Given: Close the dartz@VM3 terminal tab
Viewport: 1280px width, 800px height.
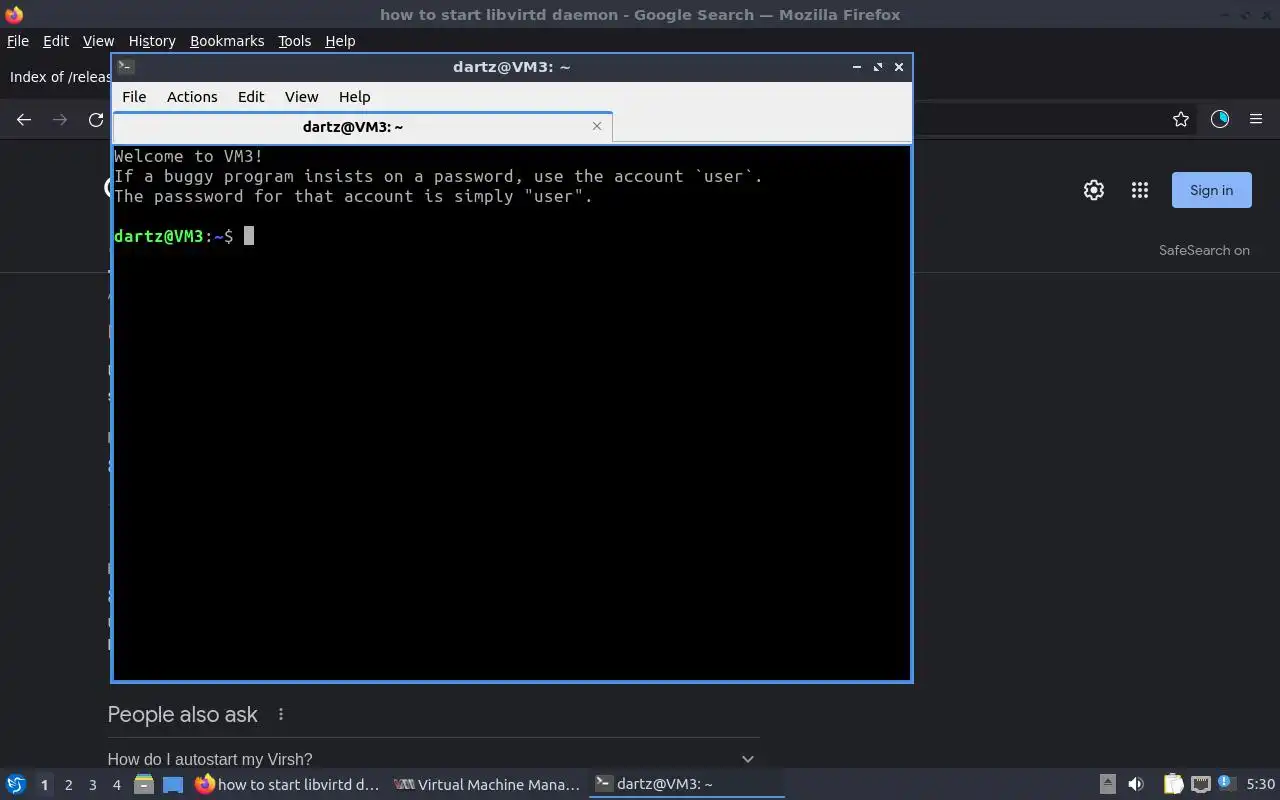Looking at the screenshot, I should 597,126.
